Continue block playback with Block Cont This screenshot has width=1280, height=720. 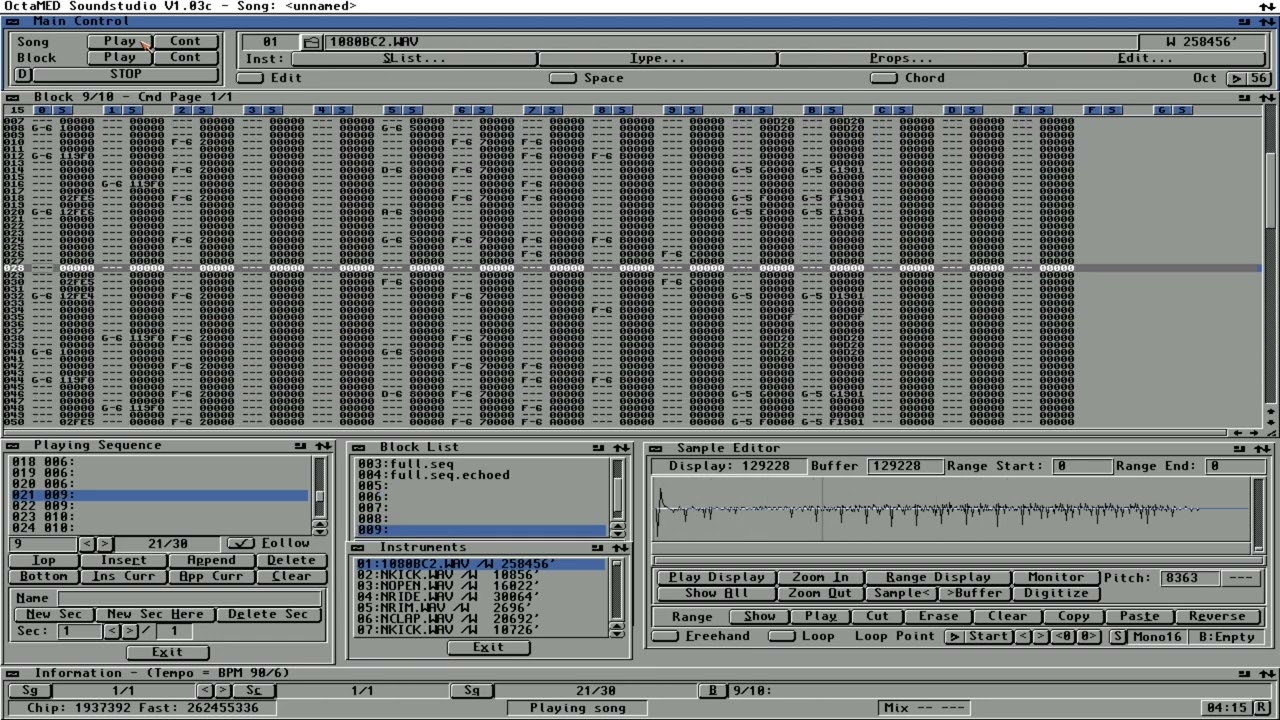click(185, 57)
